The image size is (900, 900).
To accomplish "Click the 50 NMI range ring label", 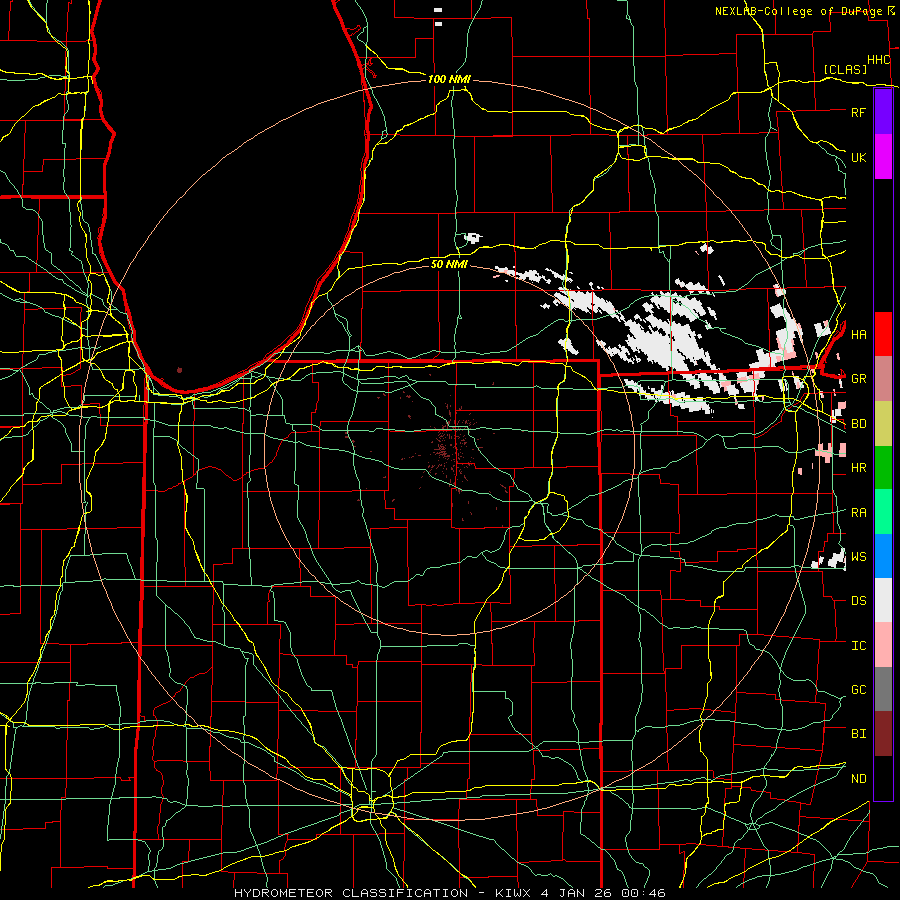I will (x=449, y=264).
